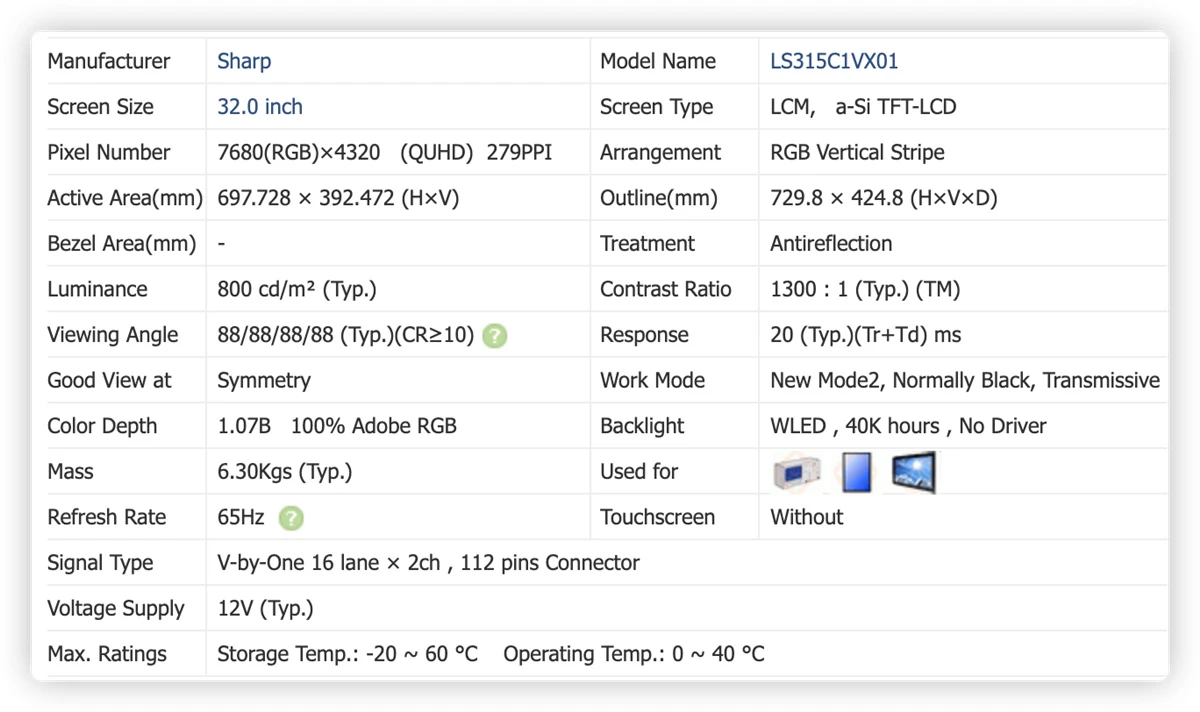Click the Model Name row label
Screen dimensions: 1200x712
tap(658, 61)
